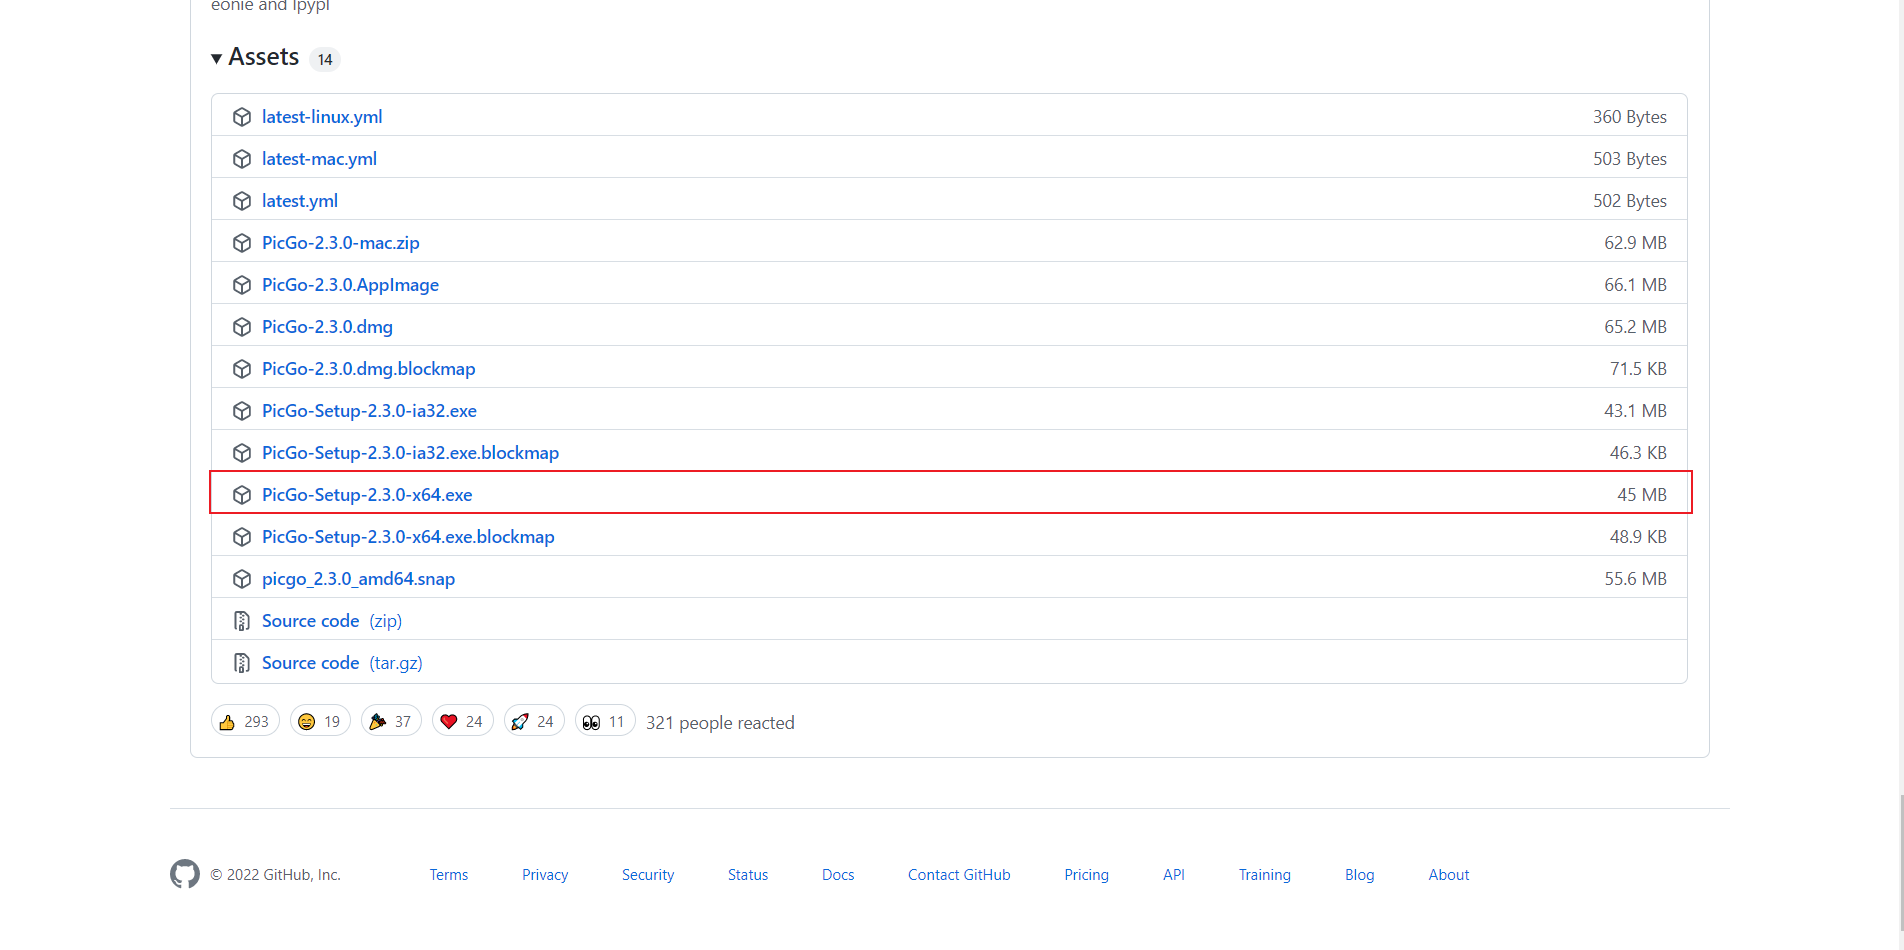Click package icon beside latest-linux.yml
This screenshot has width=1904, height=950.
tap(241, 117)
